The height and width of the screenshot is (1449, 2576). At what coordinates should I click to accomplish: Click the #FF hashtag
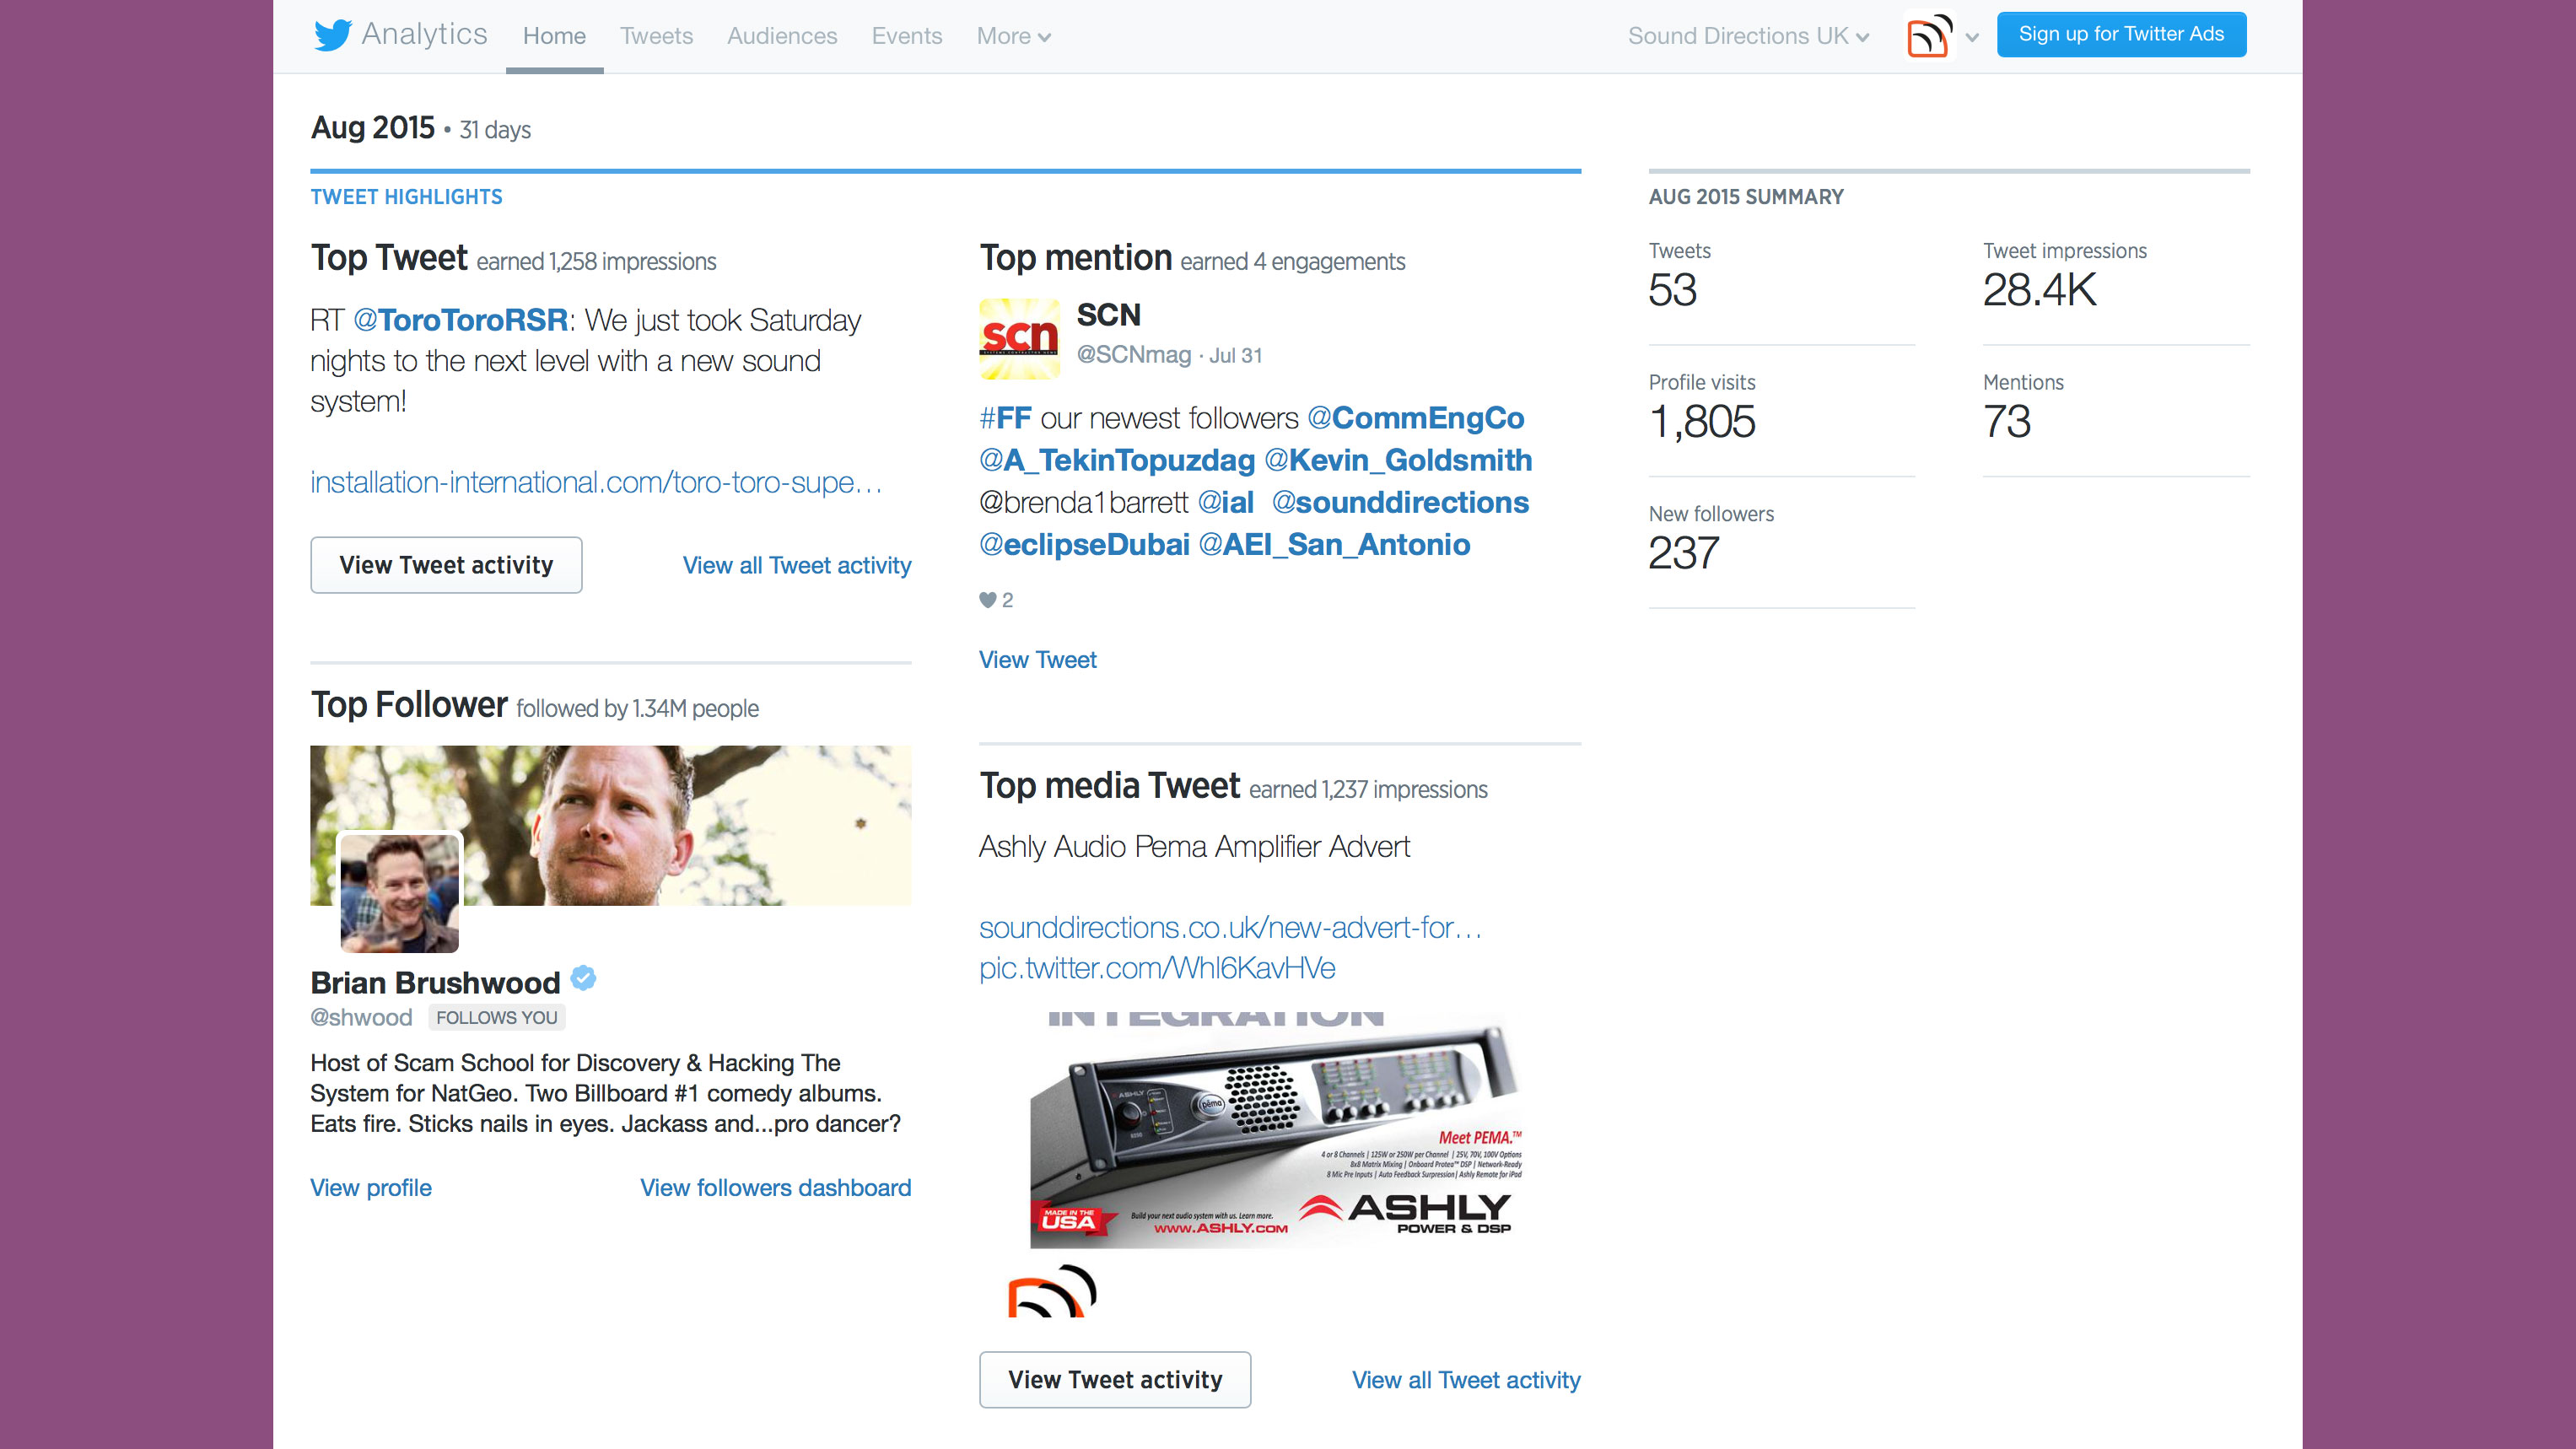pos(1005,418)
